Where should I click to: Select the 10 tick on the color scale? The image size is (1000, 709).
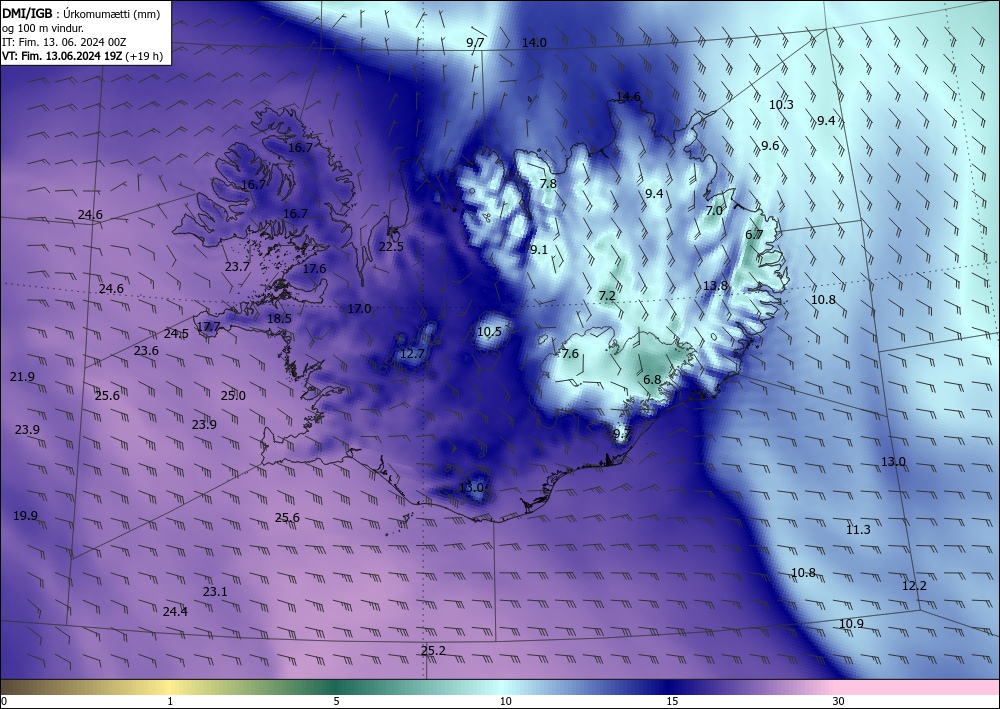505,702
